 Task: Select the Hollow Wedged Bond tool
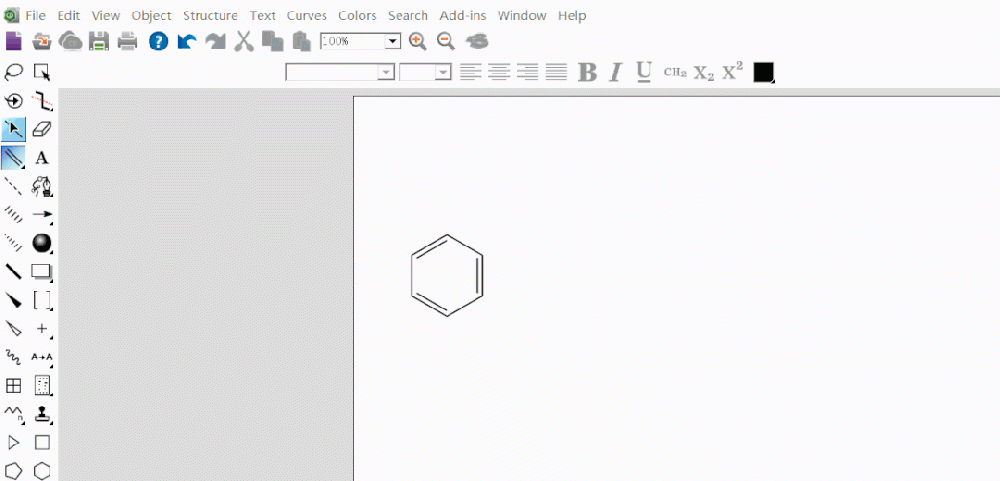click(13, 328)
